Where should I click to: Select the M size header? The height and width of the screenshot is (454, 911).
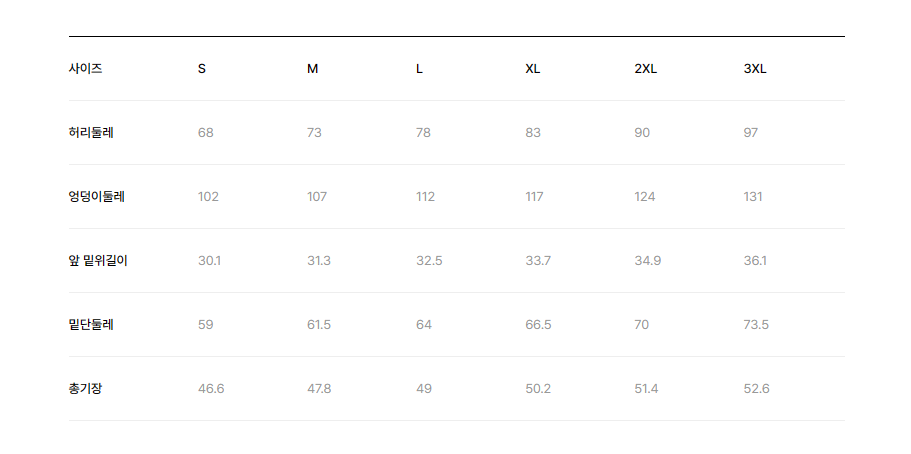click(x=313, y=69)
